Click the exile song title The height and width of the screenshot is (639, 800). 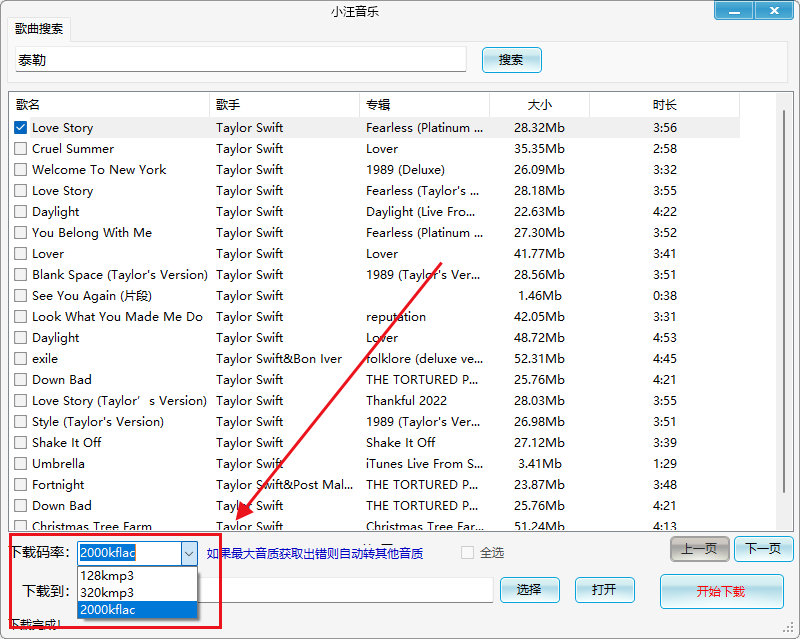[x=45, y=359]
